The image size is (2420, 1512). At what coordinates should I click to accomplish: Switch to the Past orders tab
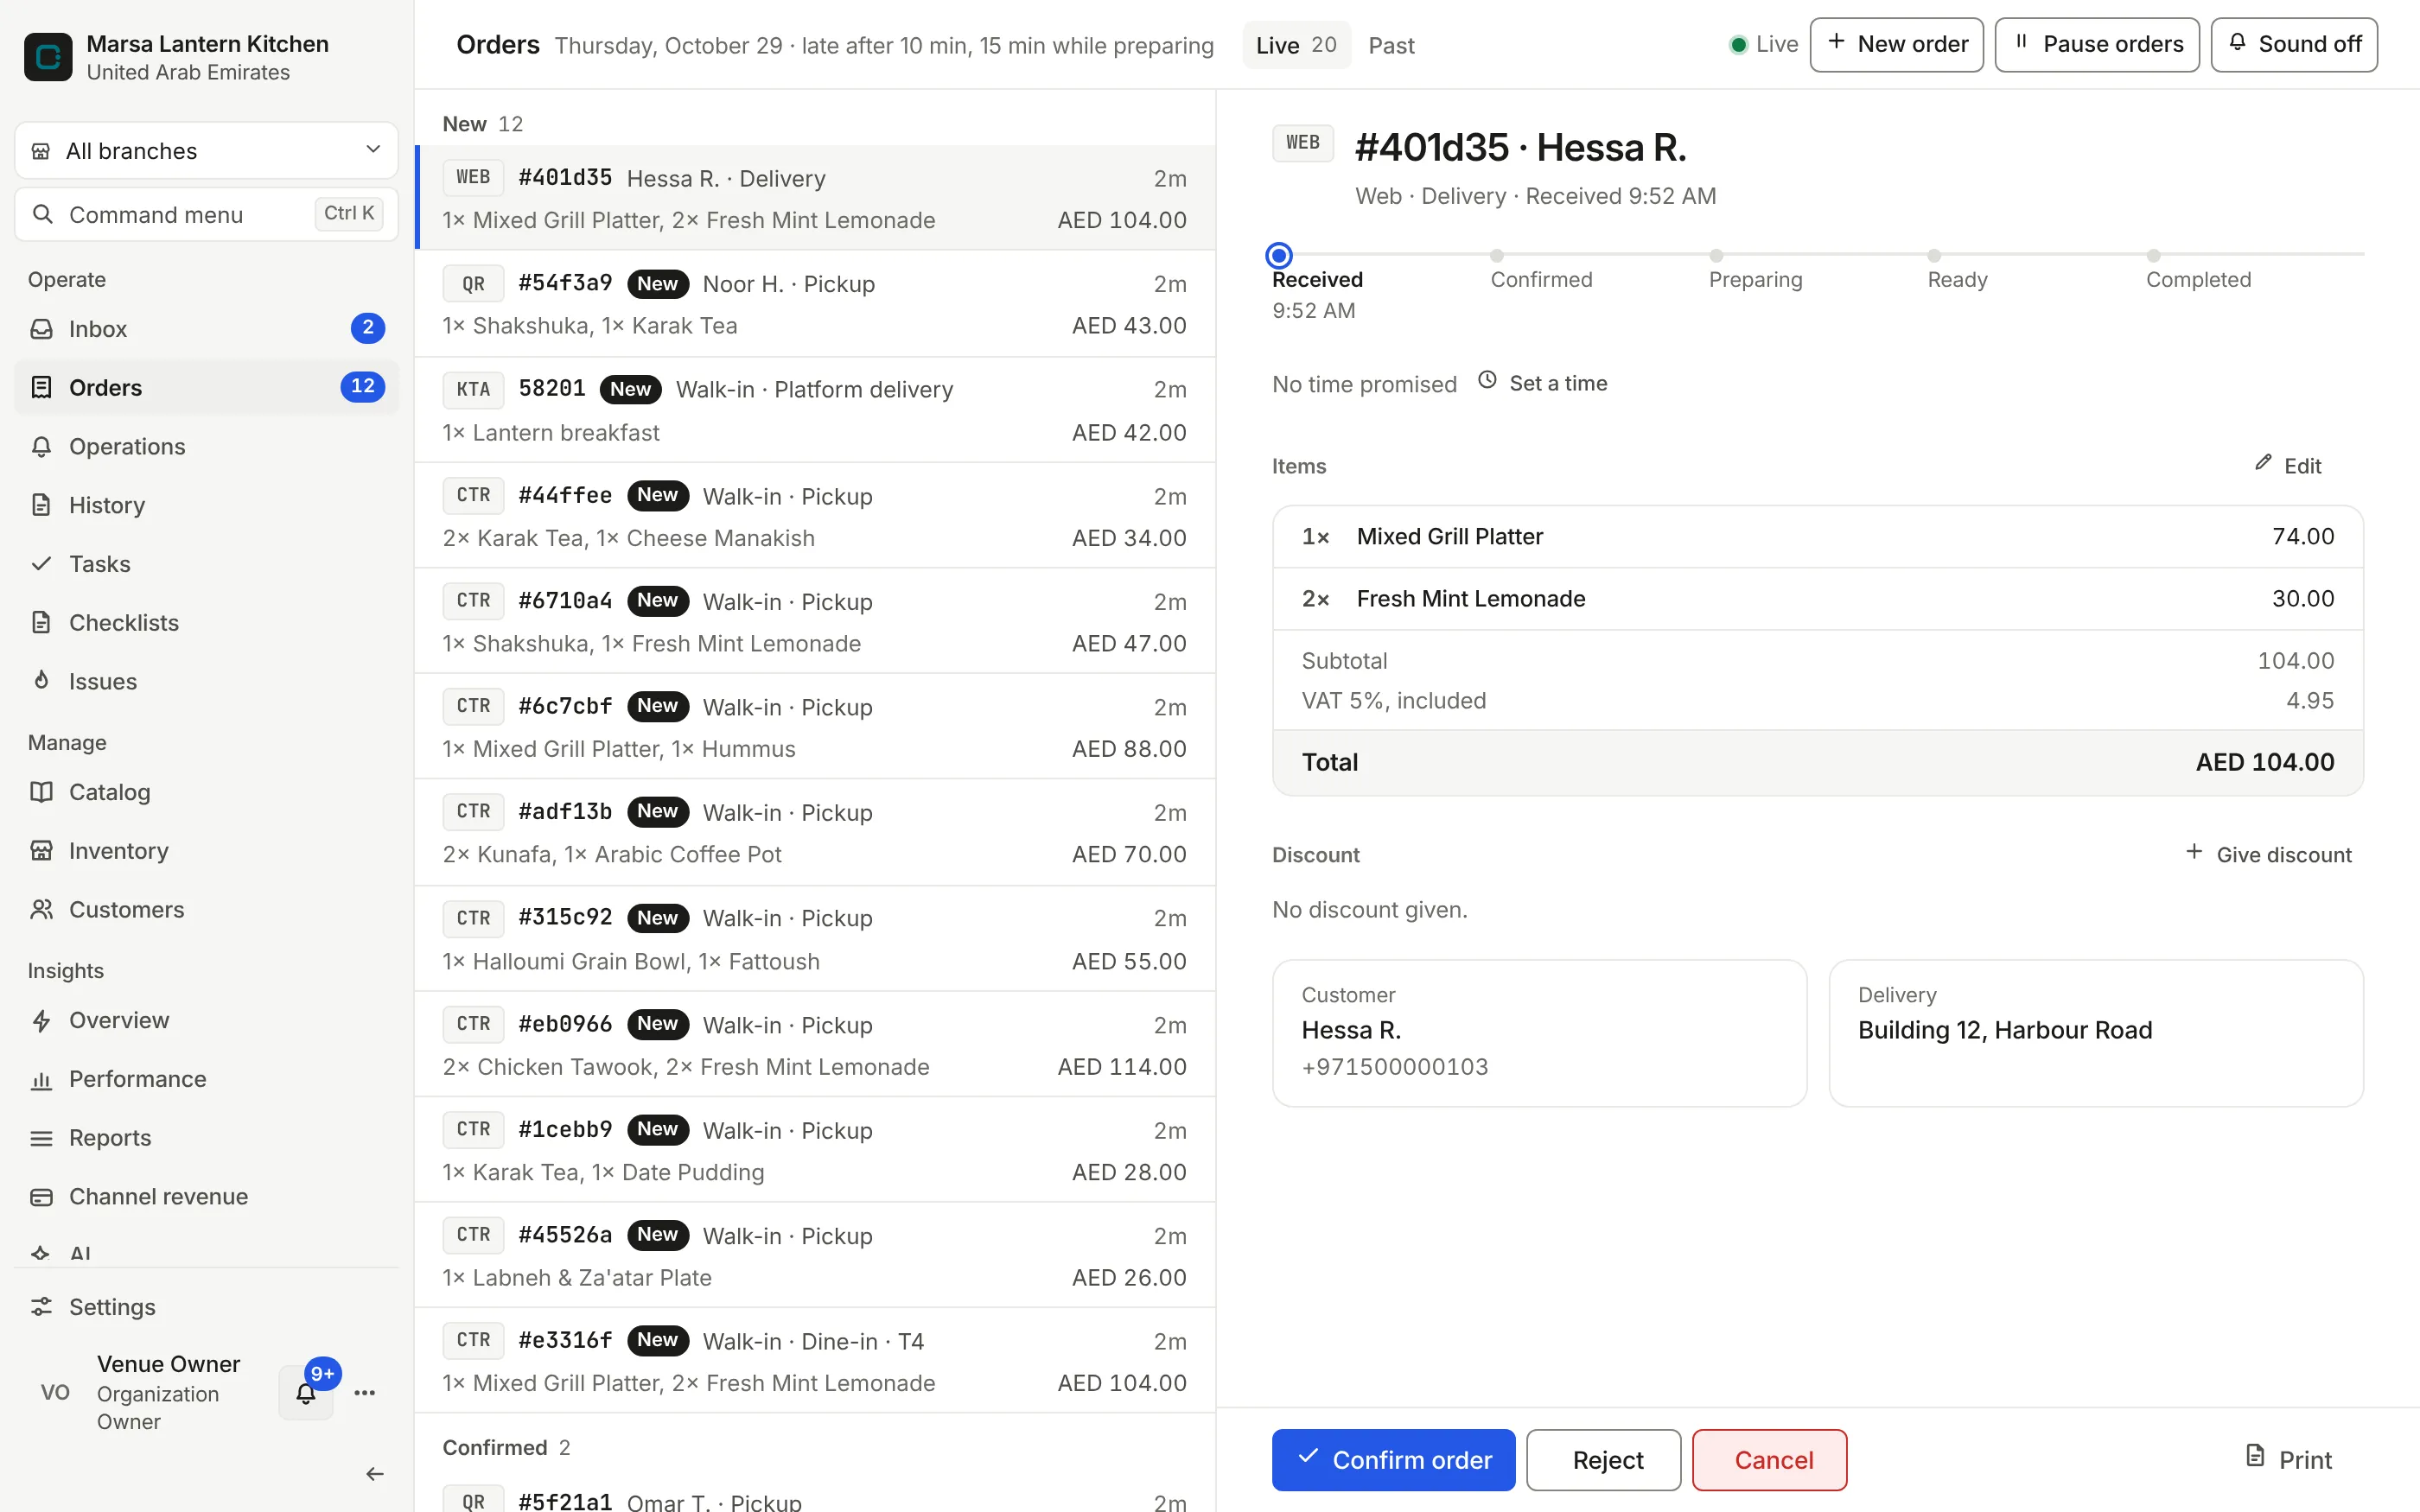click(x=1391, y=45)
